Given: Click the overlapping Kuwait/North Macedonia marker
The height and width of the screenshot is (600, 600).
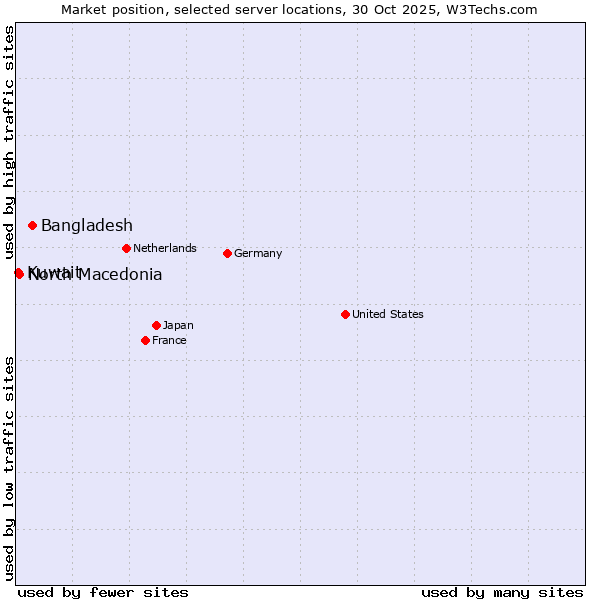Looking at the screenshot, I should click(19, 274).
